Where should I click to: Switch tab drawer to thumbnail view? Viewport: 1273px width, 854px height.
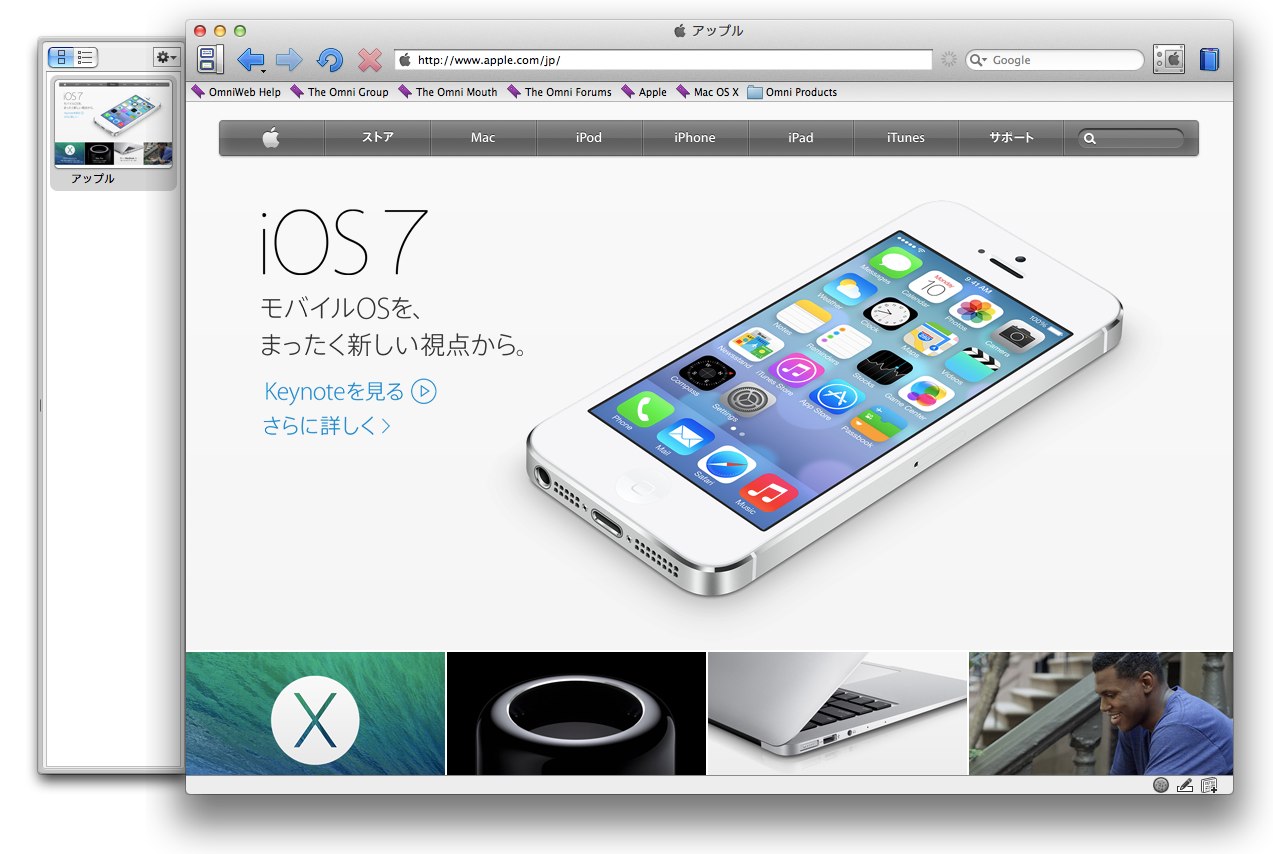pos(61,57)
